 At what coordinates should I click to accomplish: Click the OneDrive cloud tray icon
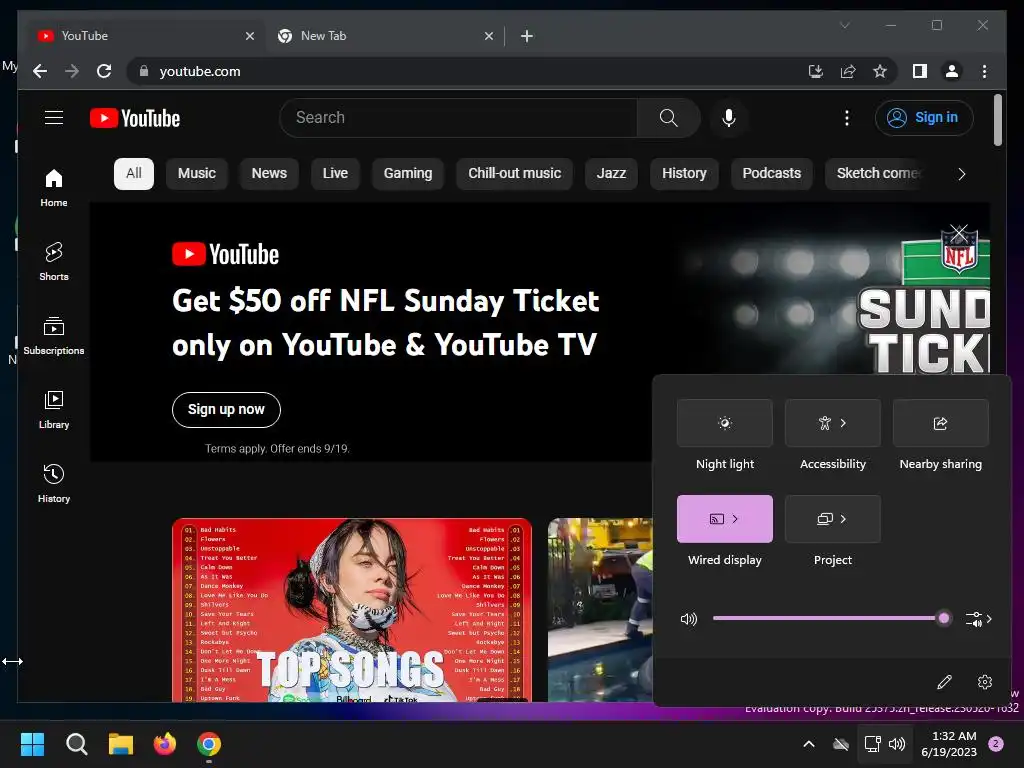click(840, 744)
